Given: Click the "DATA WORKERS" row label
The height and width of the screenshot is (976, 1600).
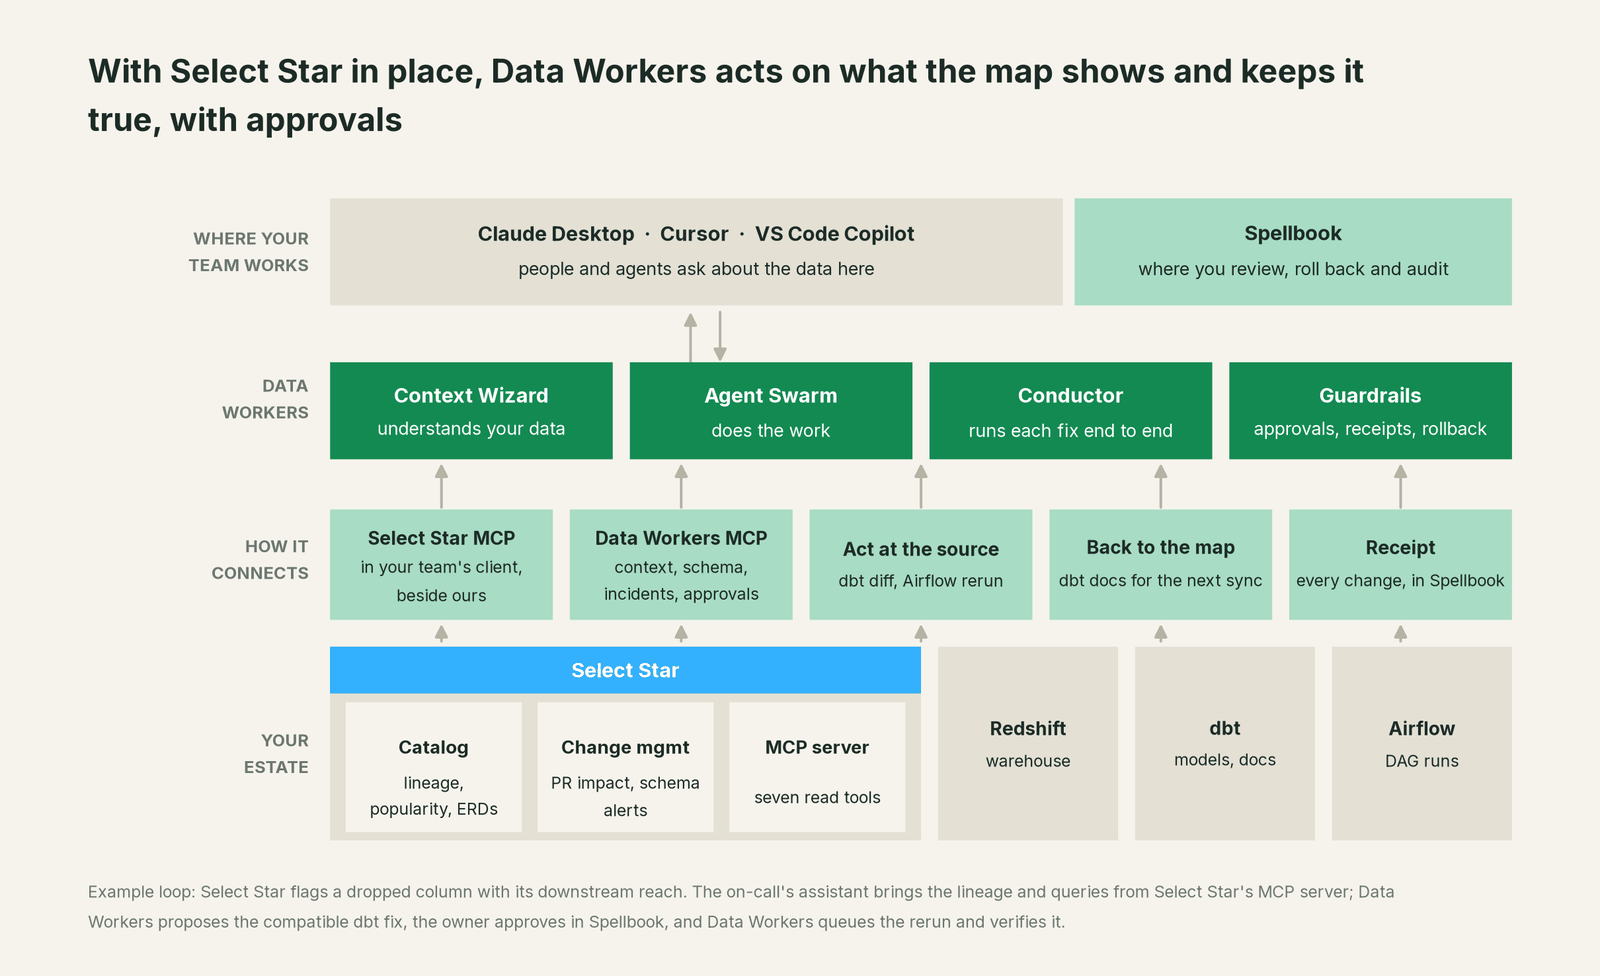Looking at the screenshot, I should 265,399.
